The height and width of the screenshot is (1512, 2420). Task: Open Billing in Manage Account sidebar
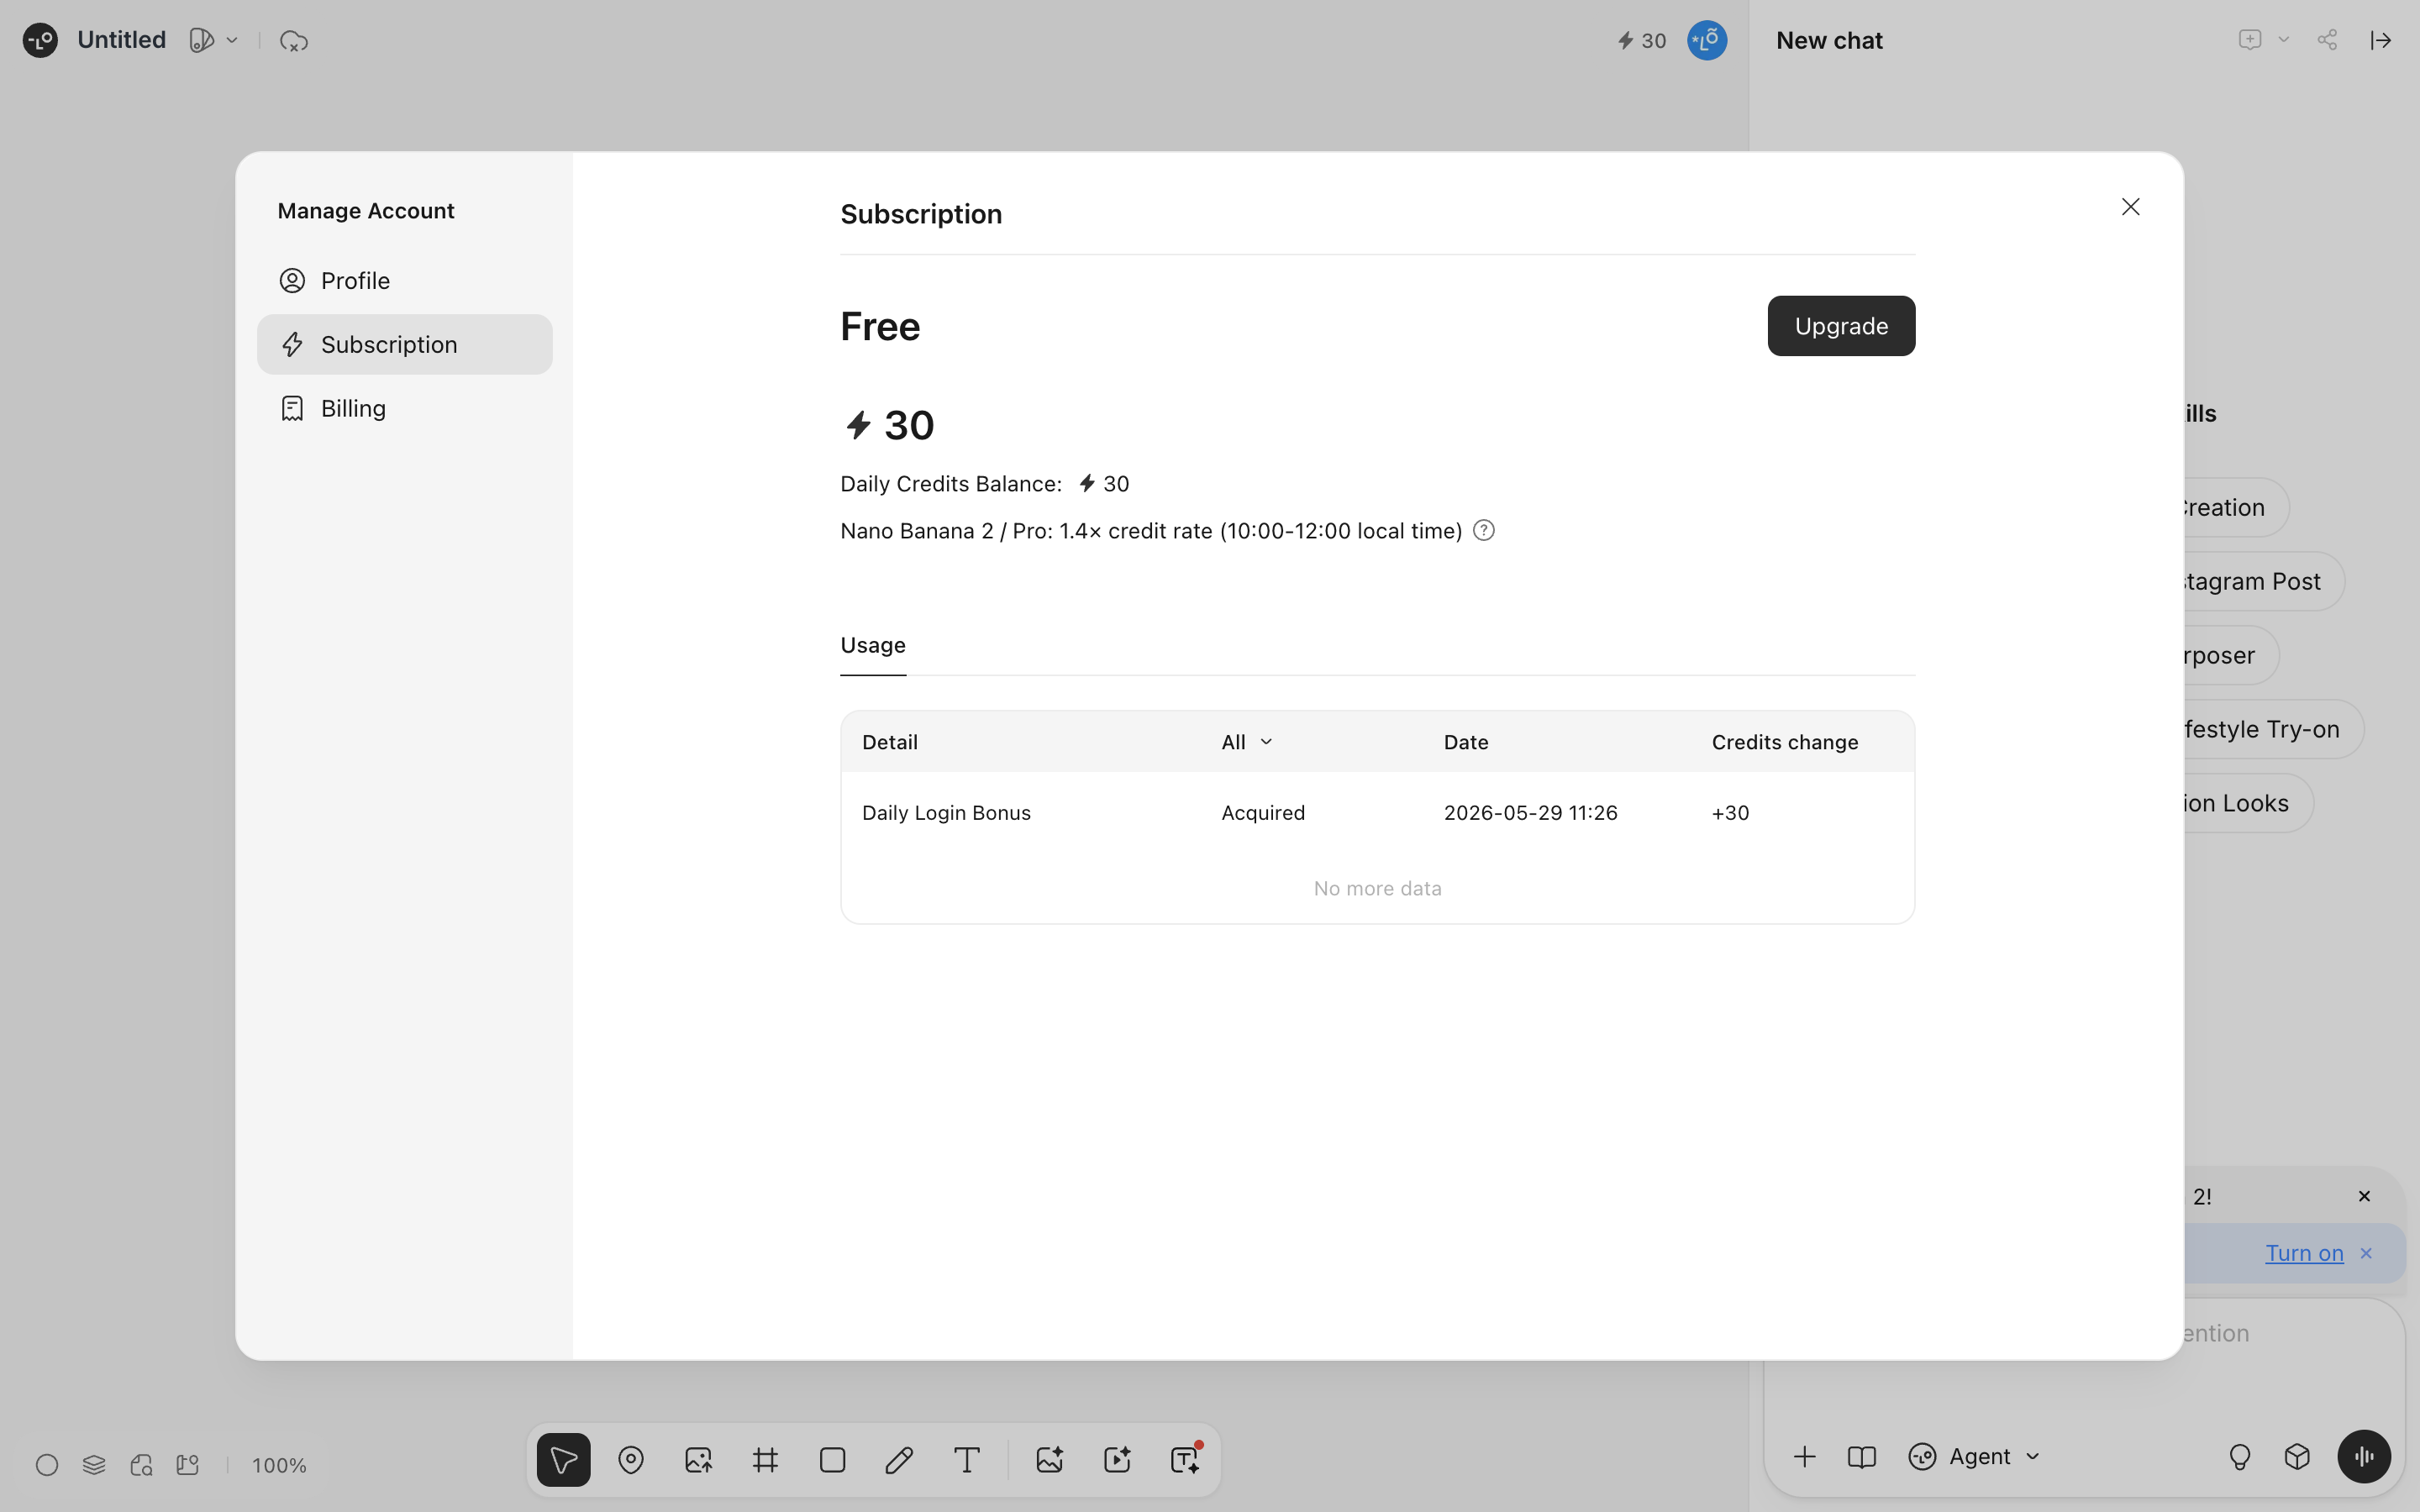pos(404,409)
